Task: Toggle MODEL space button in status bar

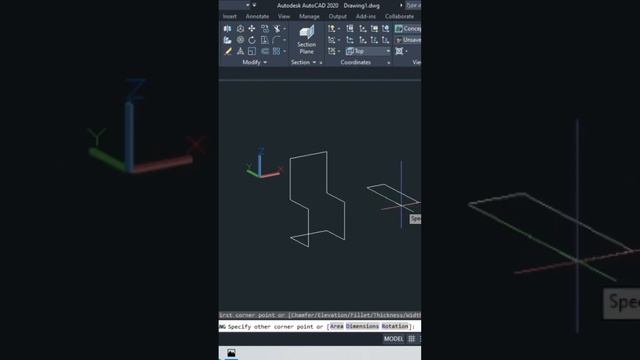Action: point(393,339)
